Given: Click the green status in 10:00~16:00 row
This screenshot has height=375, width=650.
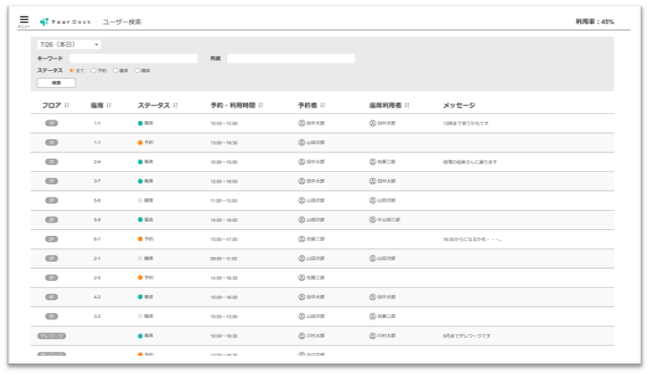Looking at the screenshot, I should coord(146,297).
